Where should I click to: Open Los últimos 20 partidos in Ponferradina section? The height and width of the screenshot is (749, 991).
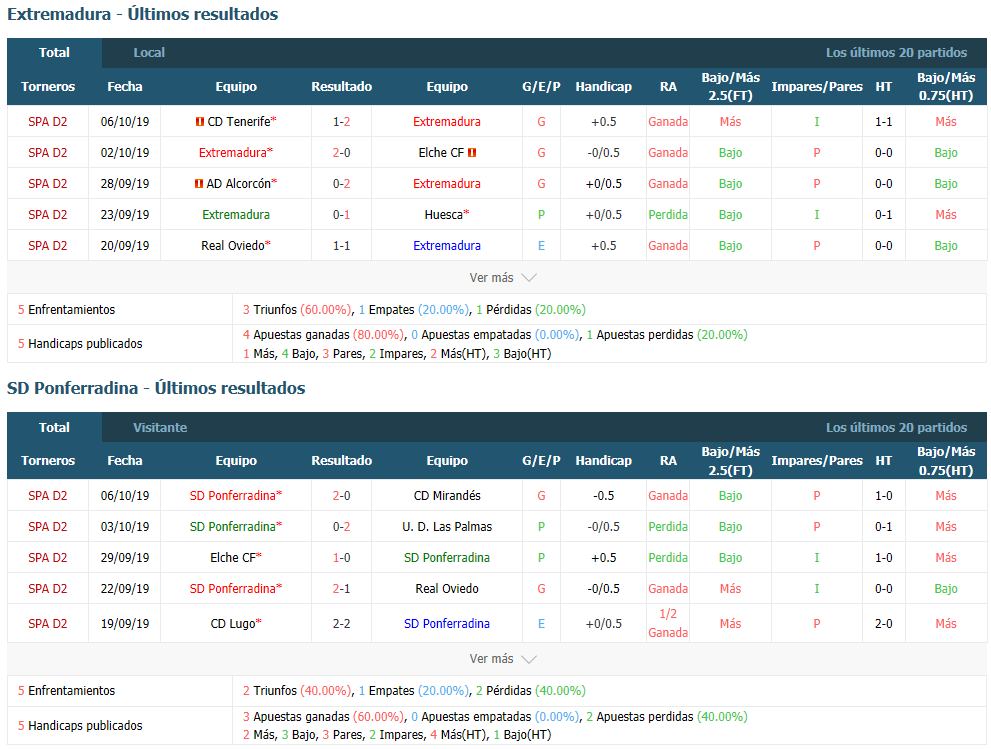(x=896, y=428)
